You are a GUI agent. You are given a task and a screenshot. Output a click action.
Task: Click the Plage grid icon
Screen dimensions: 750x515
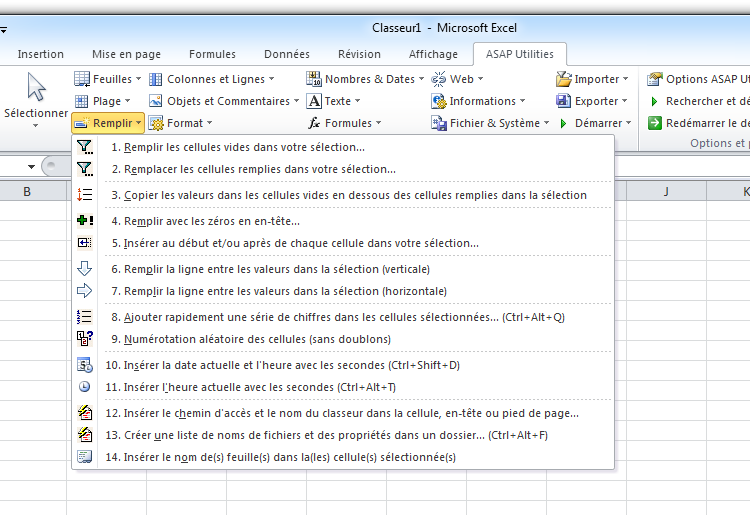[x=81, y=101]
